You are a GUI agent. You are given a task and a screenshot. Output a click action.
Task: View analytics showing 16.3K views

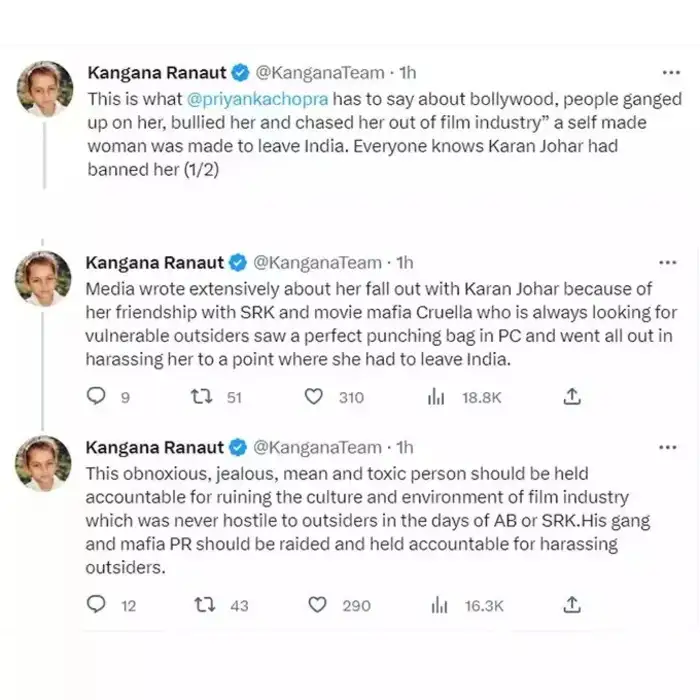(436, 605)
